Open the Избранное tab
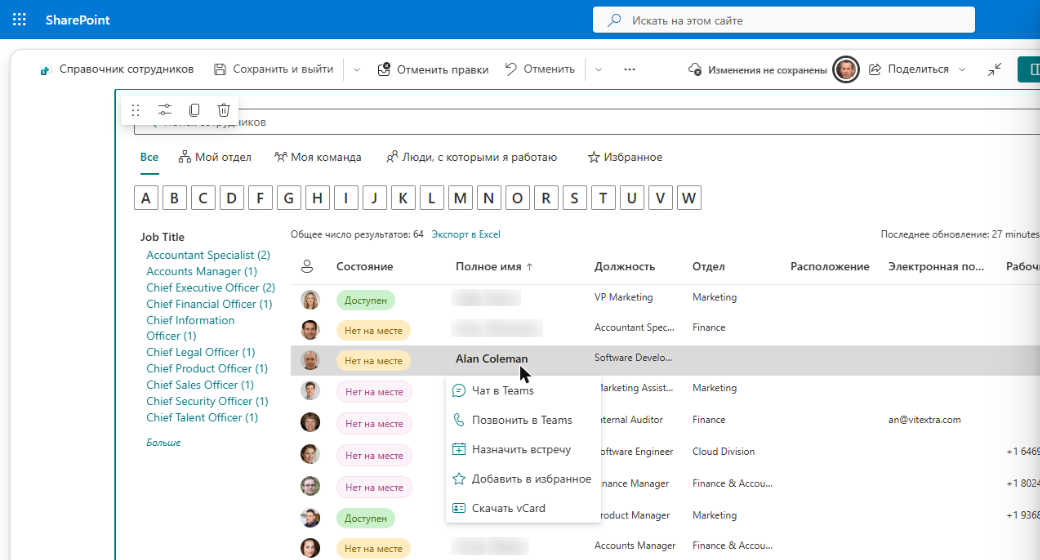1040x560 pixels. point(625,157)
